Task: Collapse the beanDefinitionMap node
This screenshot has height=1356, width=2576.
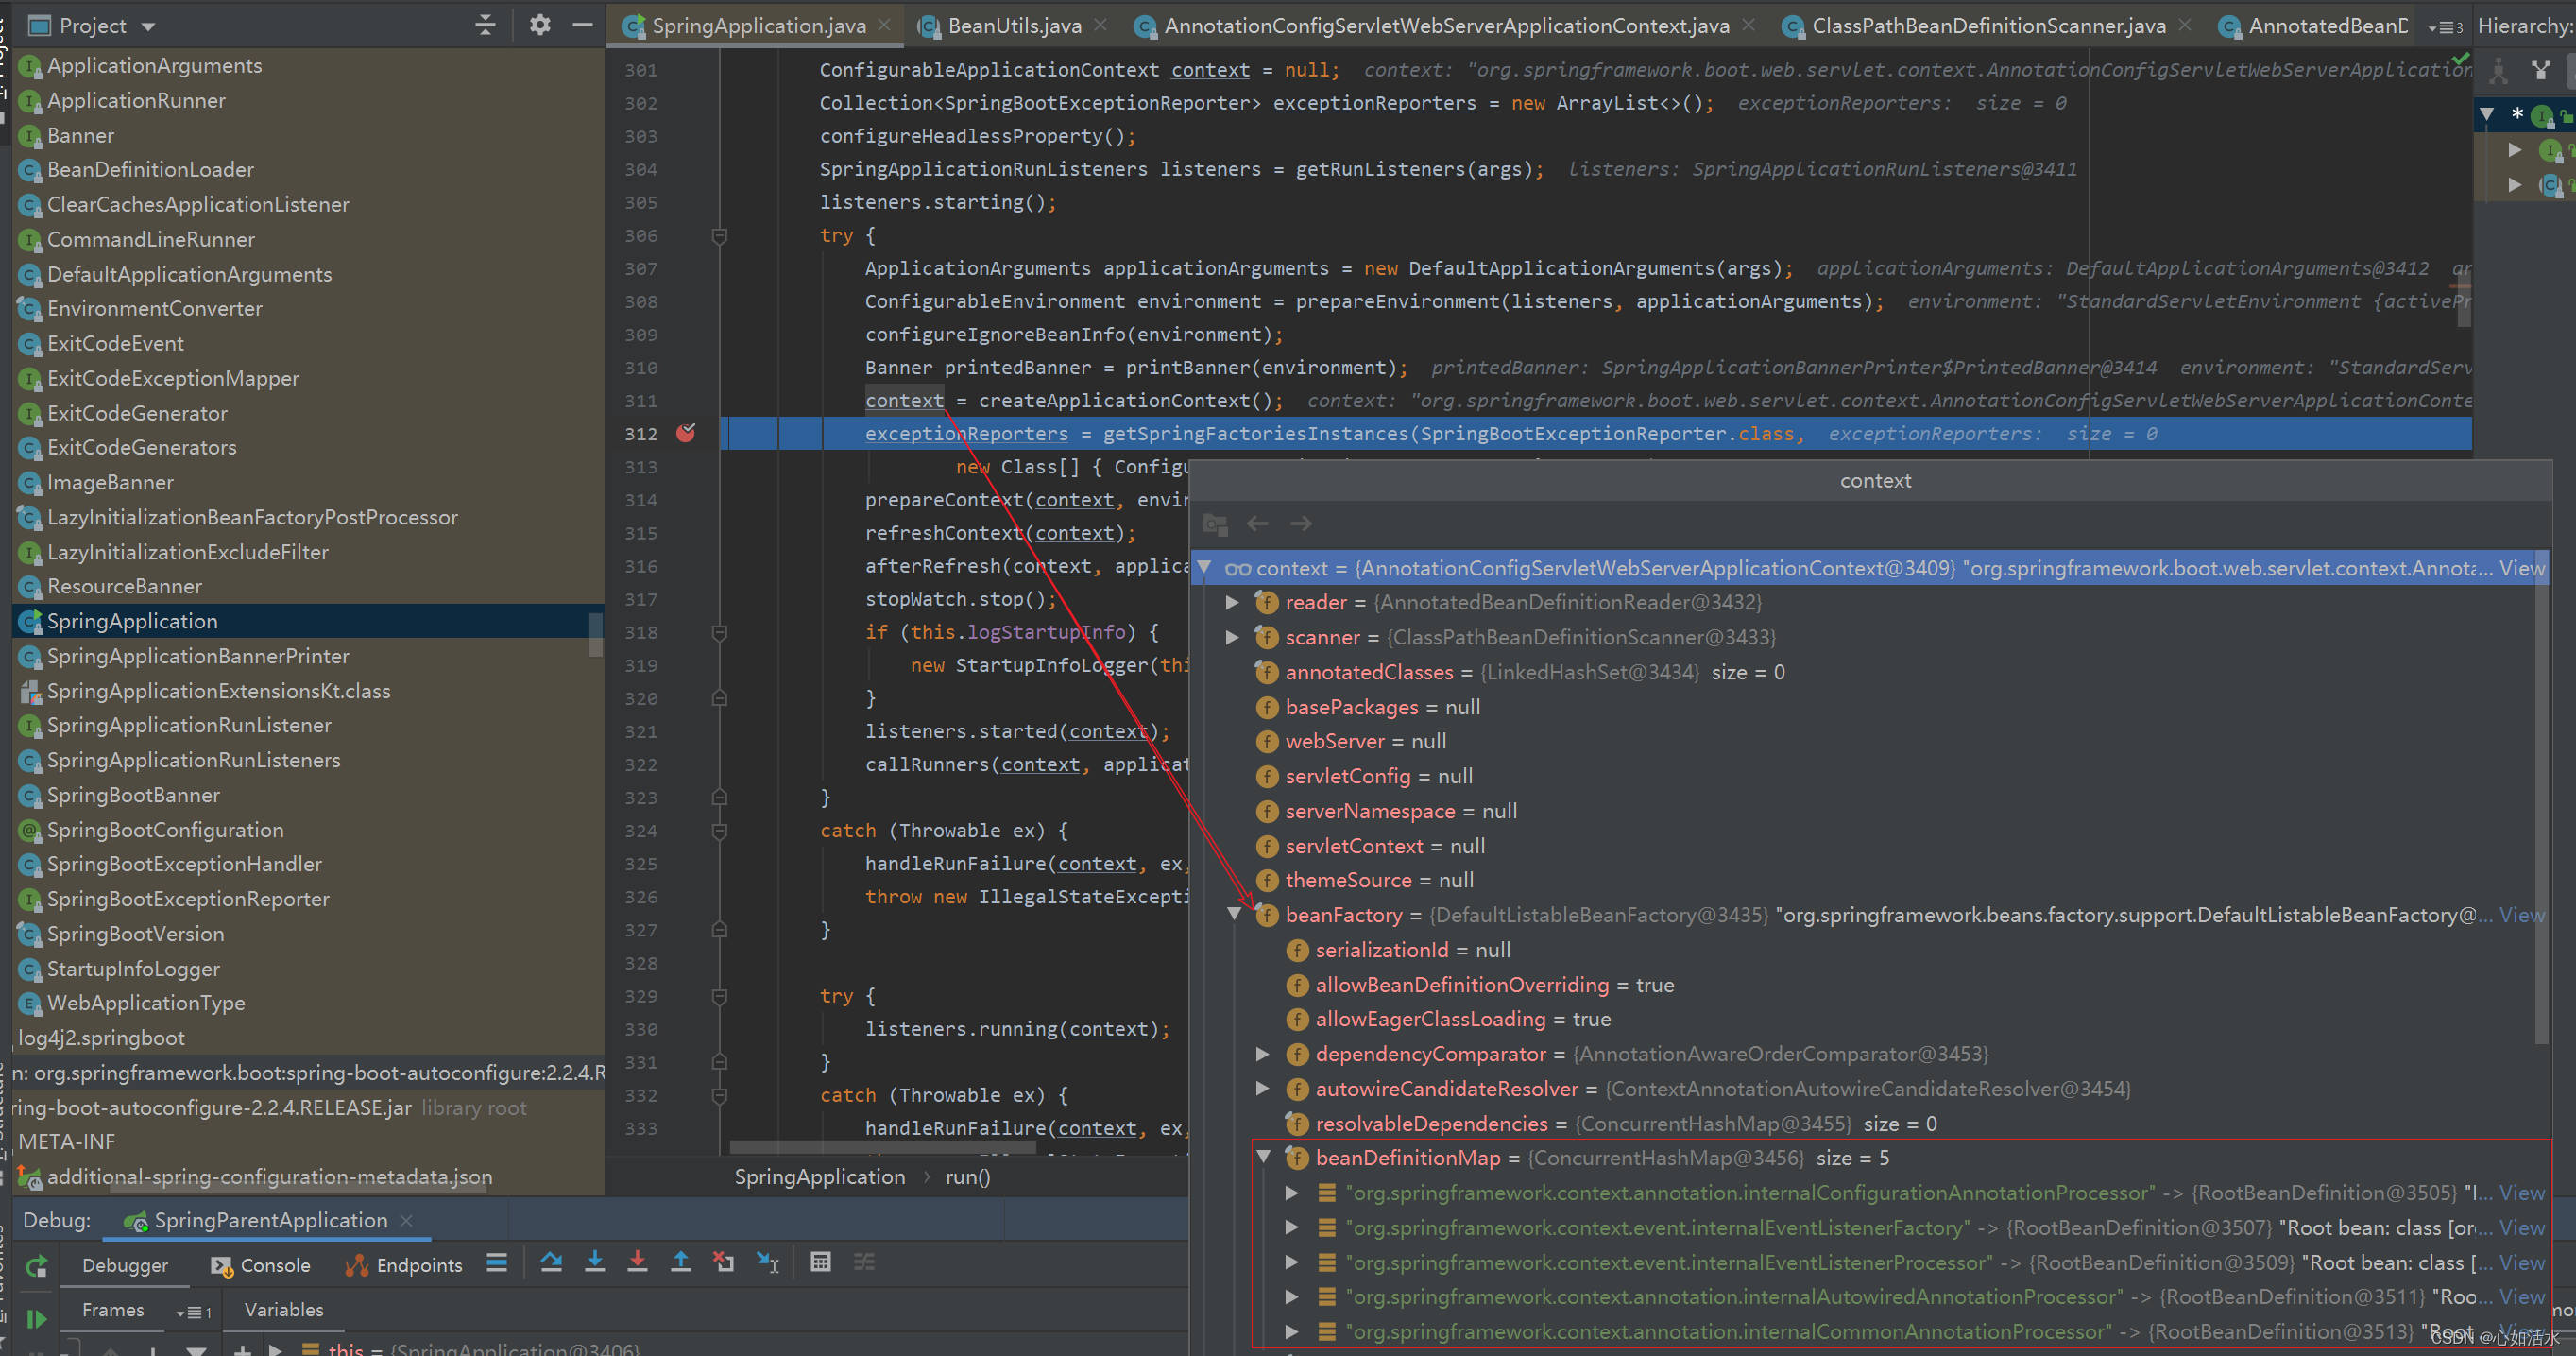Action: [1264, 1157]
